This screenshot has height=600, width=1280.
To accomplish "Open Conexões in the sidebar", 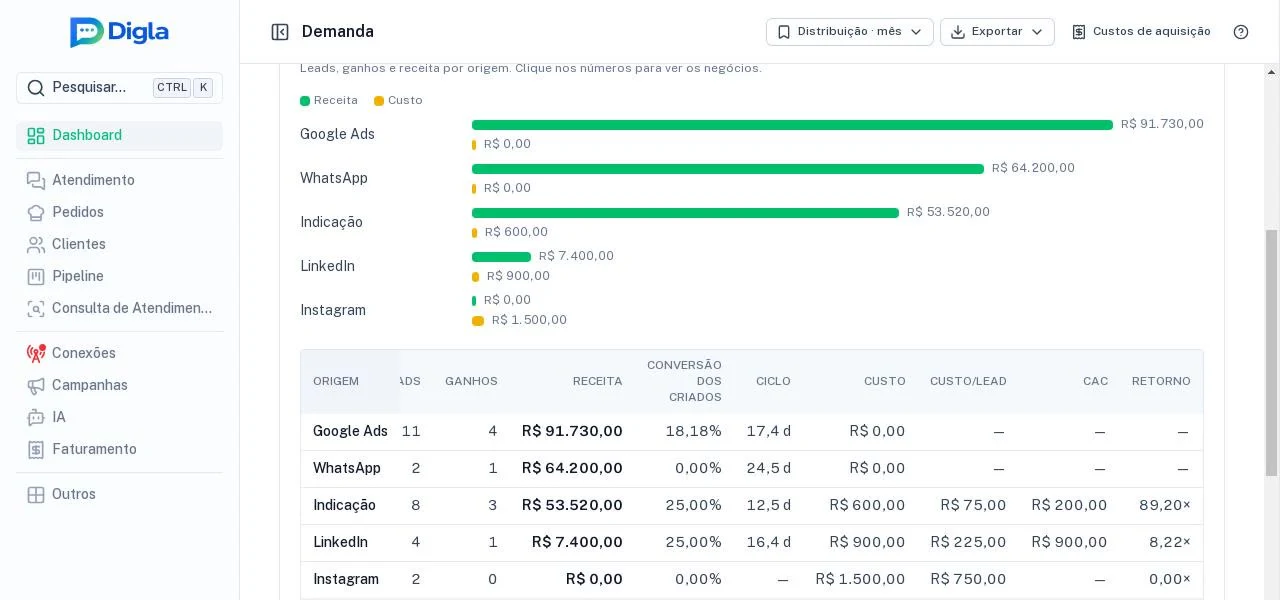I will coord(119,353).
